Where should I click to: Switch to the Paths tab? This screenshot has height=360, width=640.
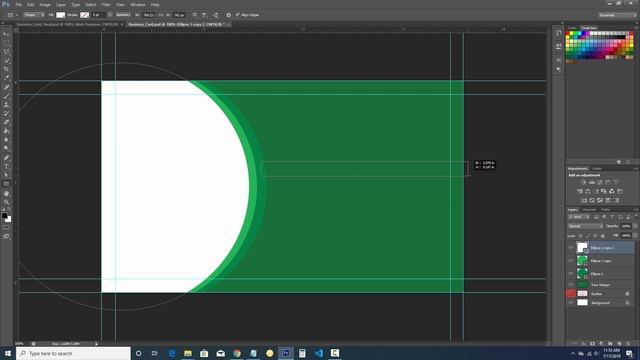(606, 210)
